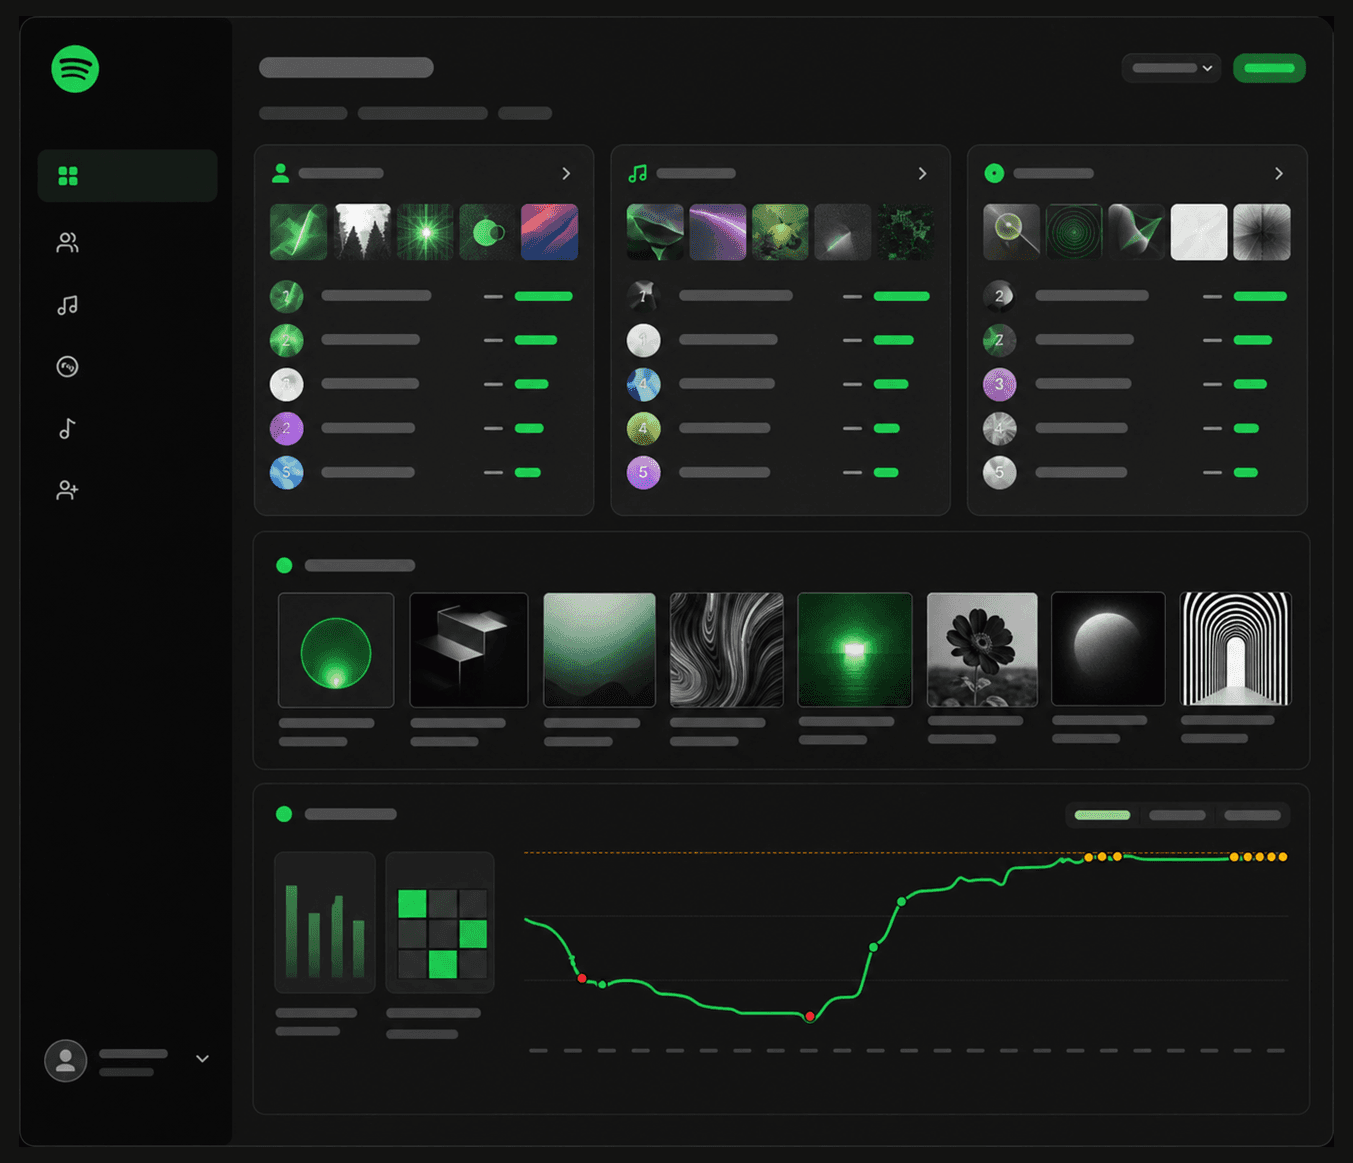The height and width of the screenshot is (1163, 1353).
Task: Select purple avatar numbered 5 in music card
Action: click(643, 472)
